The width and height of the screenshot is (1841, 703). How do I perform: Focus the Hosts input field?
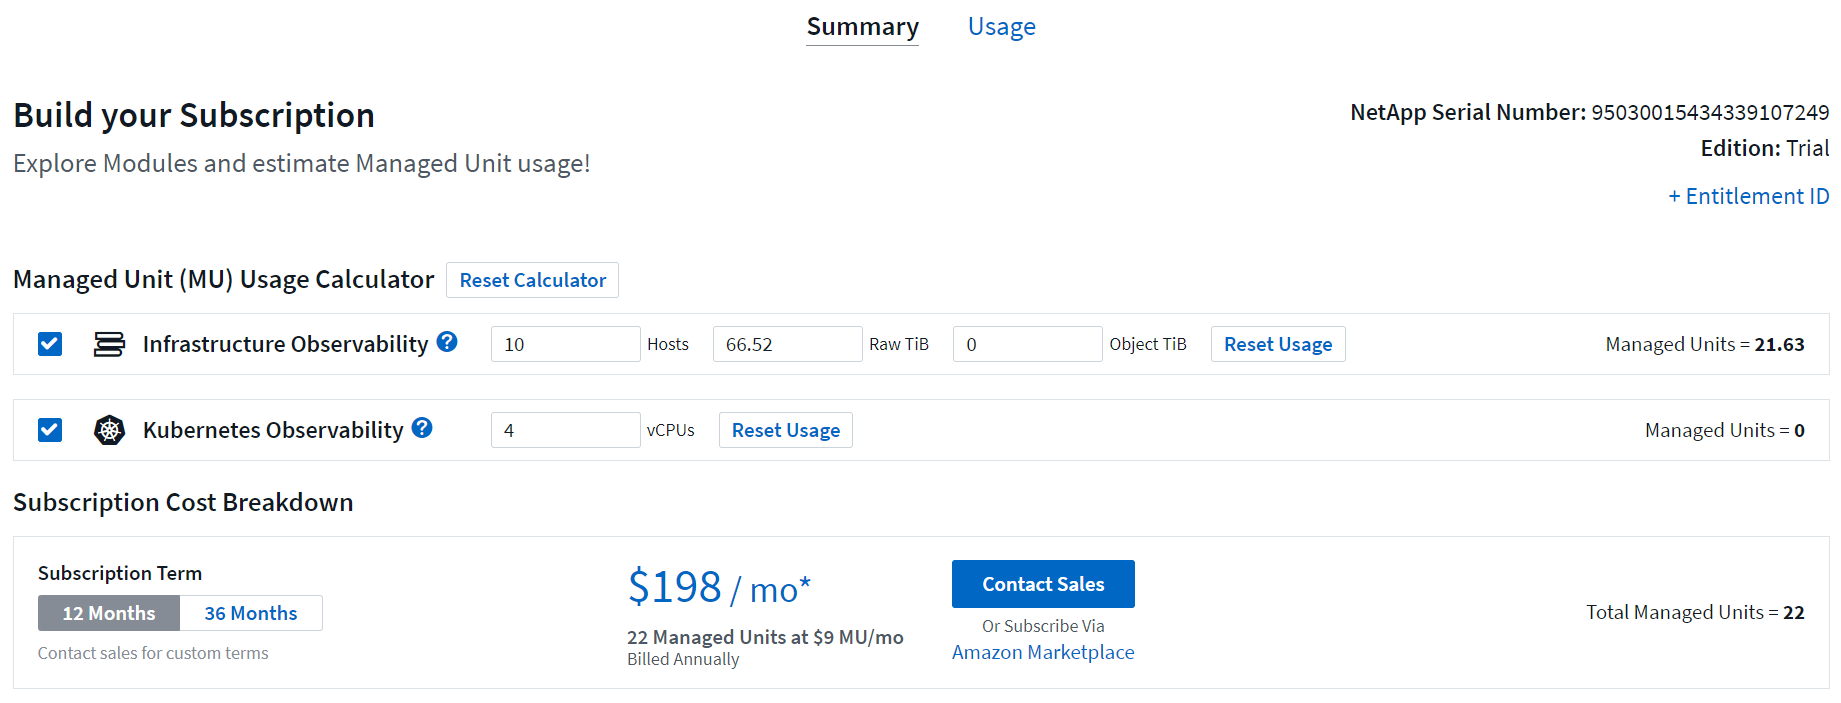pos(565,344)
